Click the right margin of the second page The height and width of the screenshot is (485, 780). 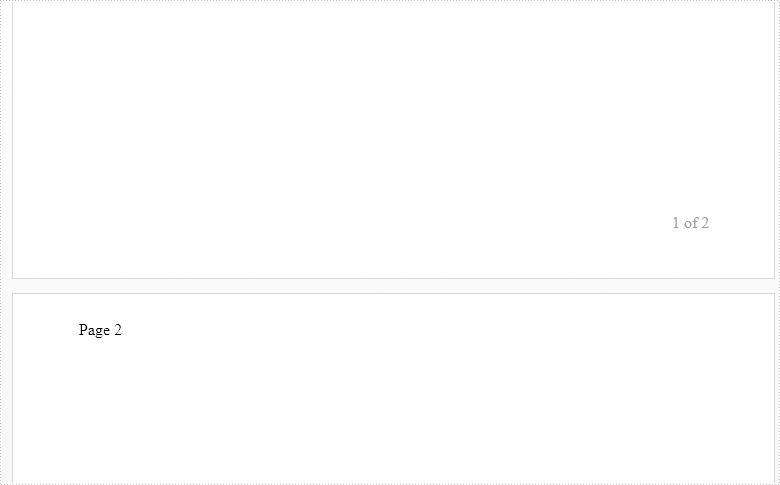(745, 400)
